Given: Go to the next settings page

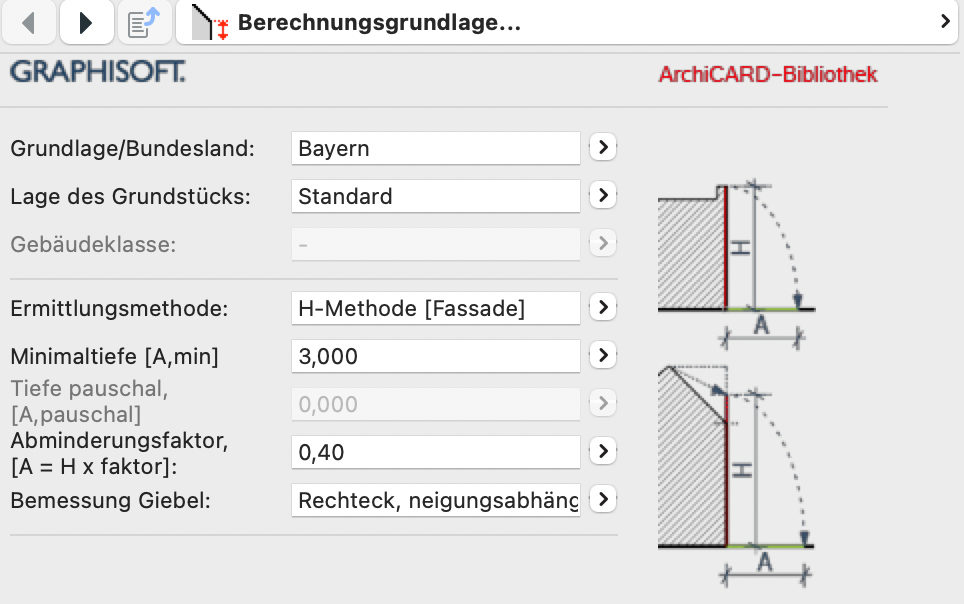Looking at the screenshot, I should coord(86,22).
